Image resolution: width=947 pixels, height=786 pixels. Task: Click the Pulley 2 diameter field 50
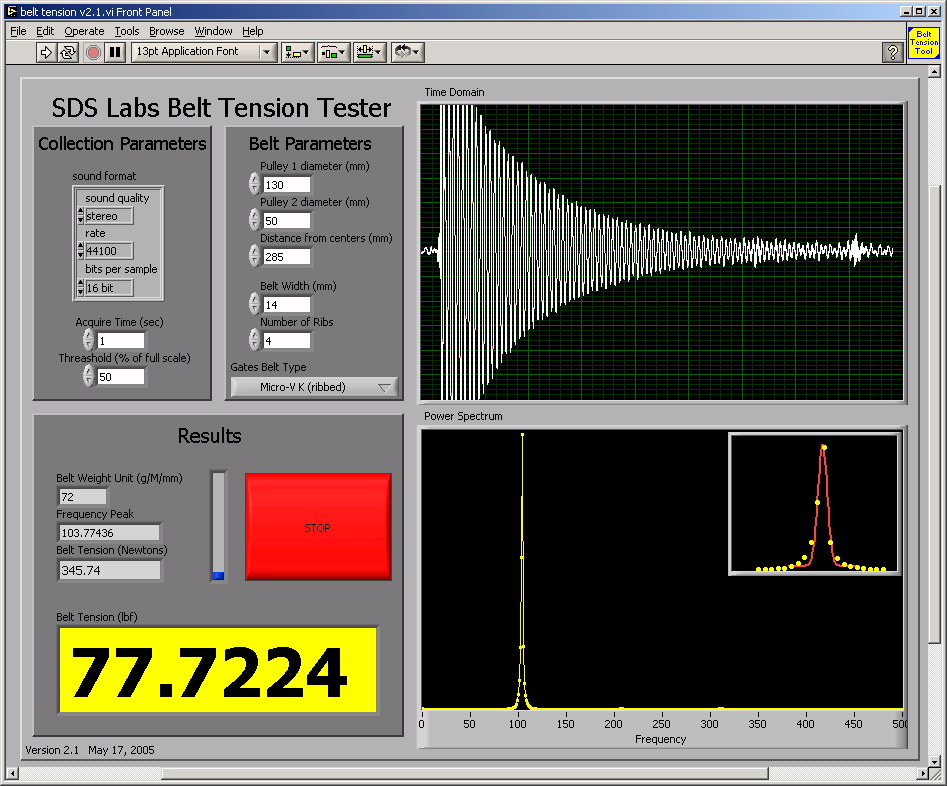[287, 221]
